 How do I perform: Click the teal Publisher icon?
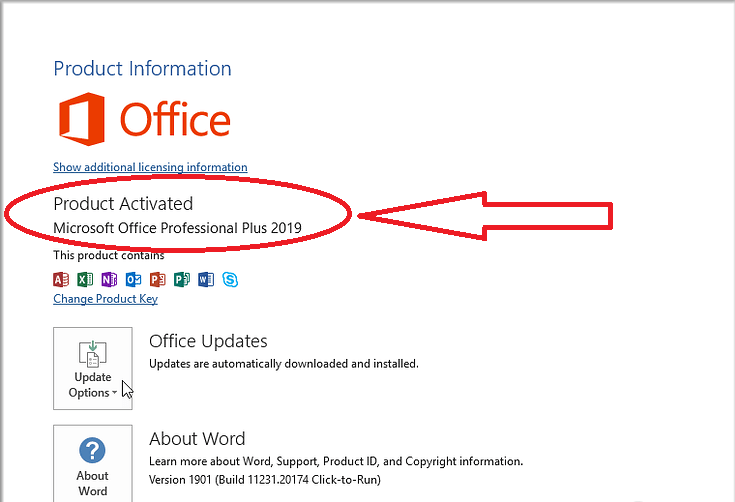coord(182,280)
